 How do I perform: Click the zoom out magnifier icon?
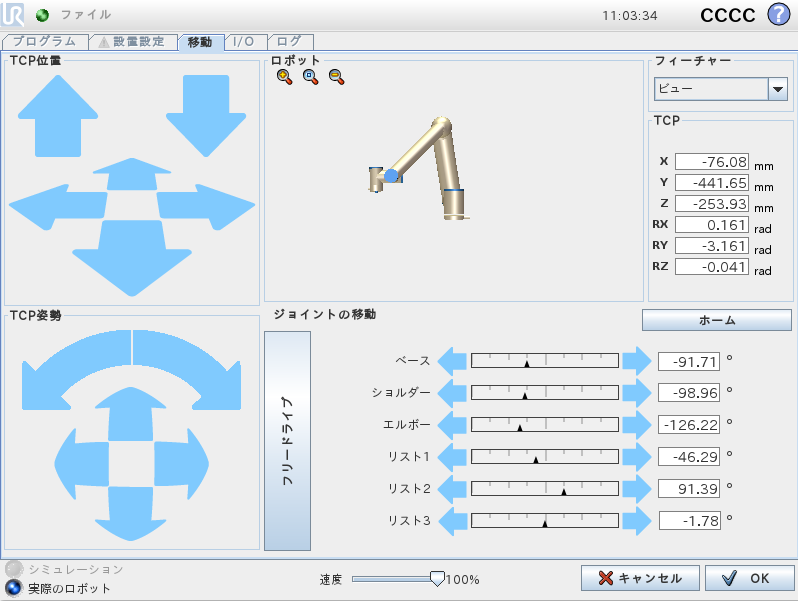[x=336, y=77]
